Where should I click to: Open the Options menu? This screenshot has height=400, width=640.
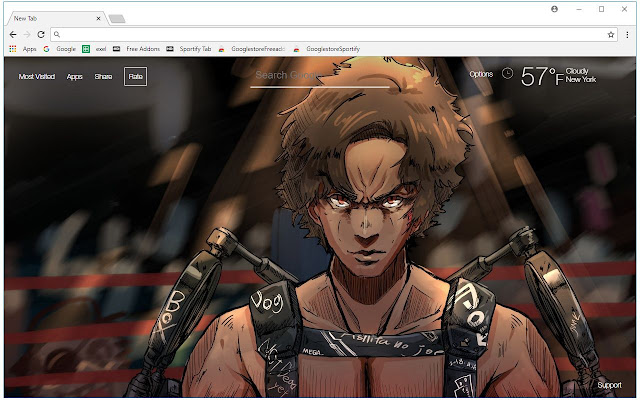point(481,74)
